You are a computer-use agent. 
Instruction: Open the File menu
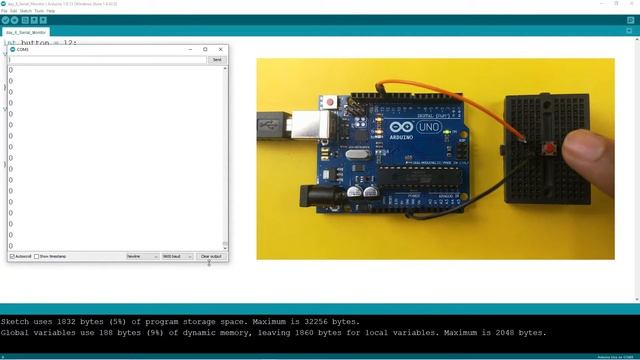[x=4, y=11]
